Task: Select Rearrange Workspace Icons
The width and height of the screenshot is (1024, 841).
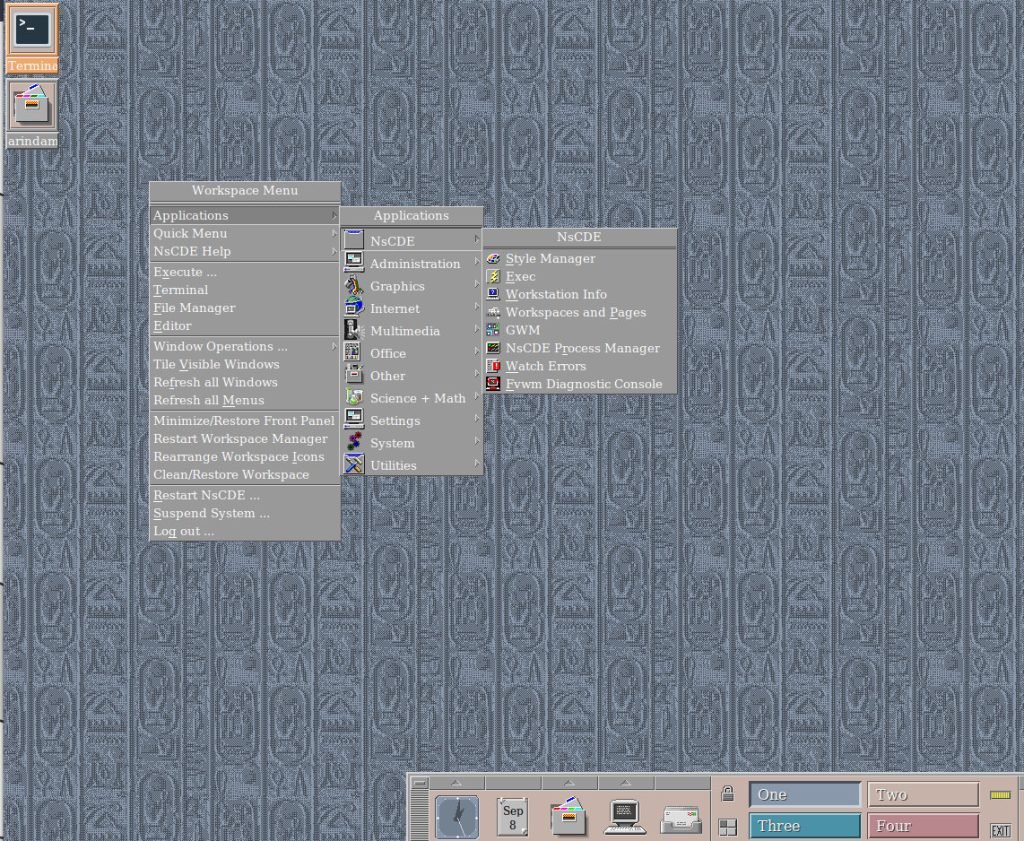Action: click(245, 457)
